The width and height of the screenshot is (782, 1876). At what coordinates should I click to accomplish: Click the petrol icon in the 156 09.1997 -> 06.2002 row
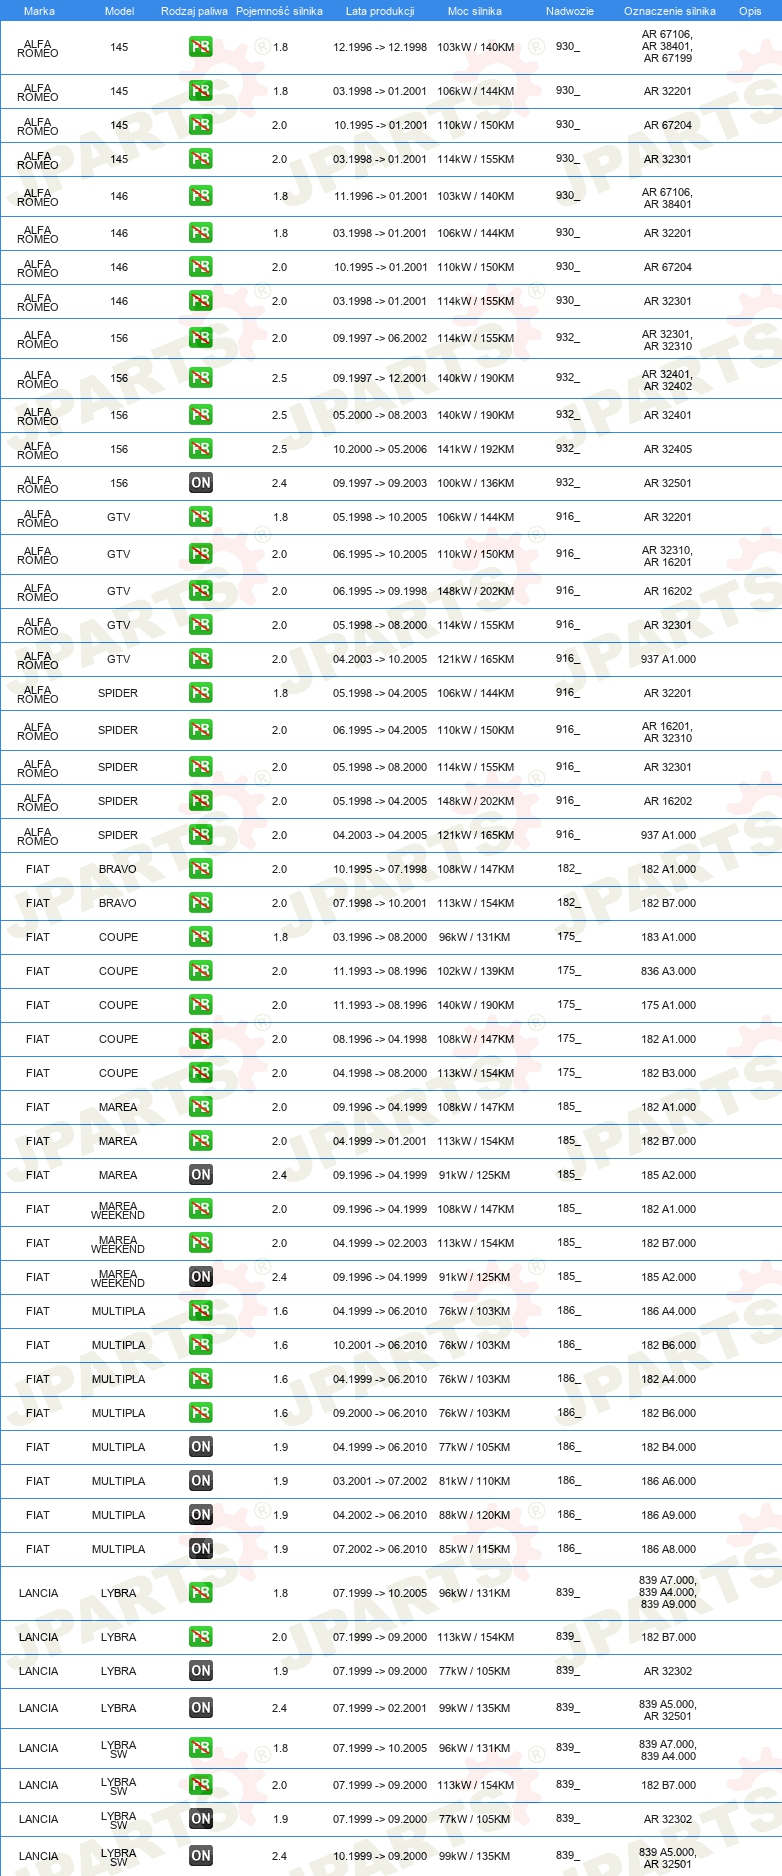(201, 338)
